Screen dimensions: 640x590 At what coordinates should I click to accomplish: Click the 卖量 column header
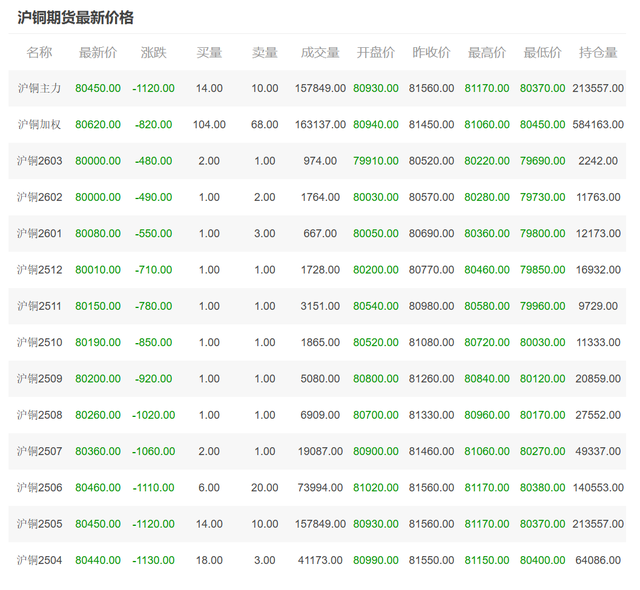click(x=264, y=53)
